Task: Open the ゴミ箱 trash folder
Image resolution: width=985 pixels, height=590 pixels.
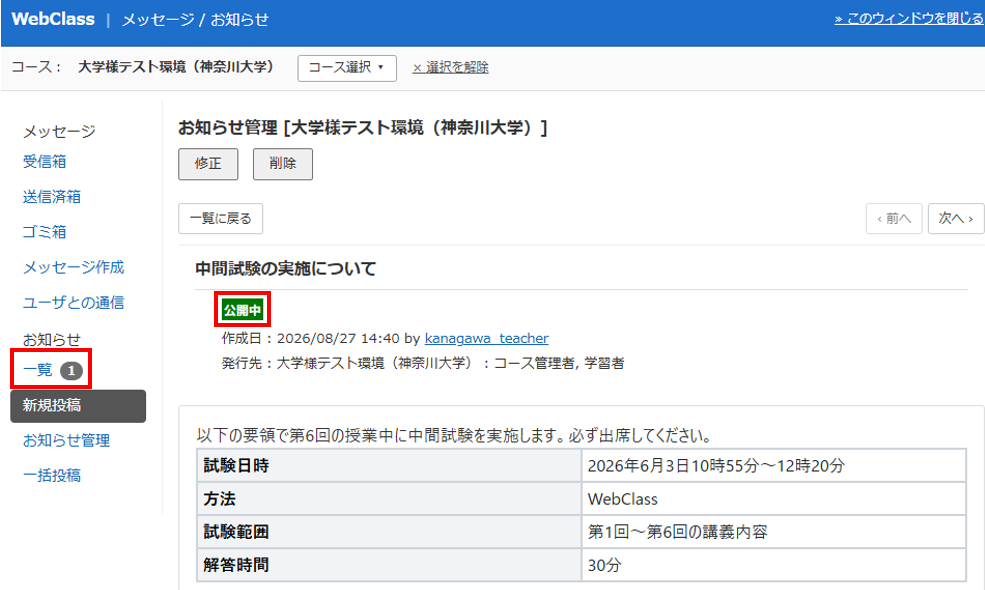Action: coord(45,232)
